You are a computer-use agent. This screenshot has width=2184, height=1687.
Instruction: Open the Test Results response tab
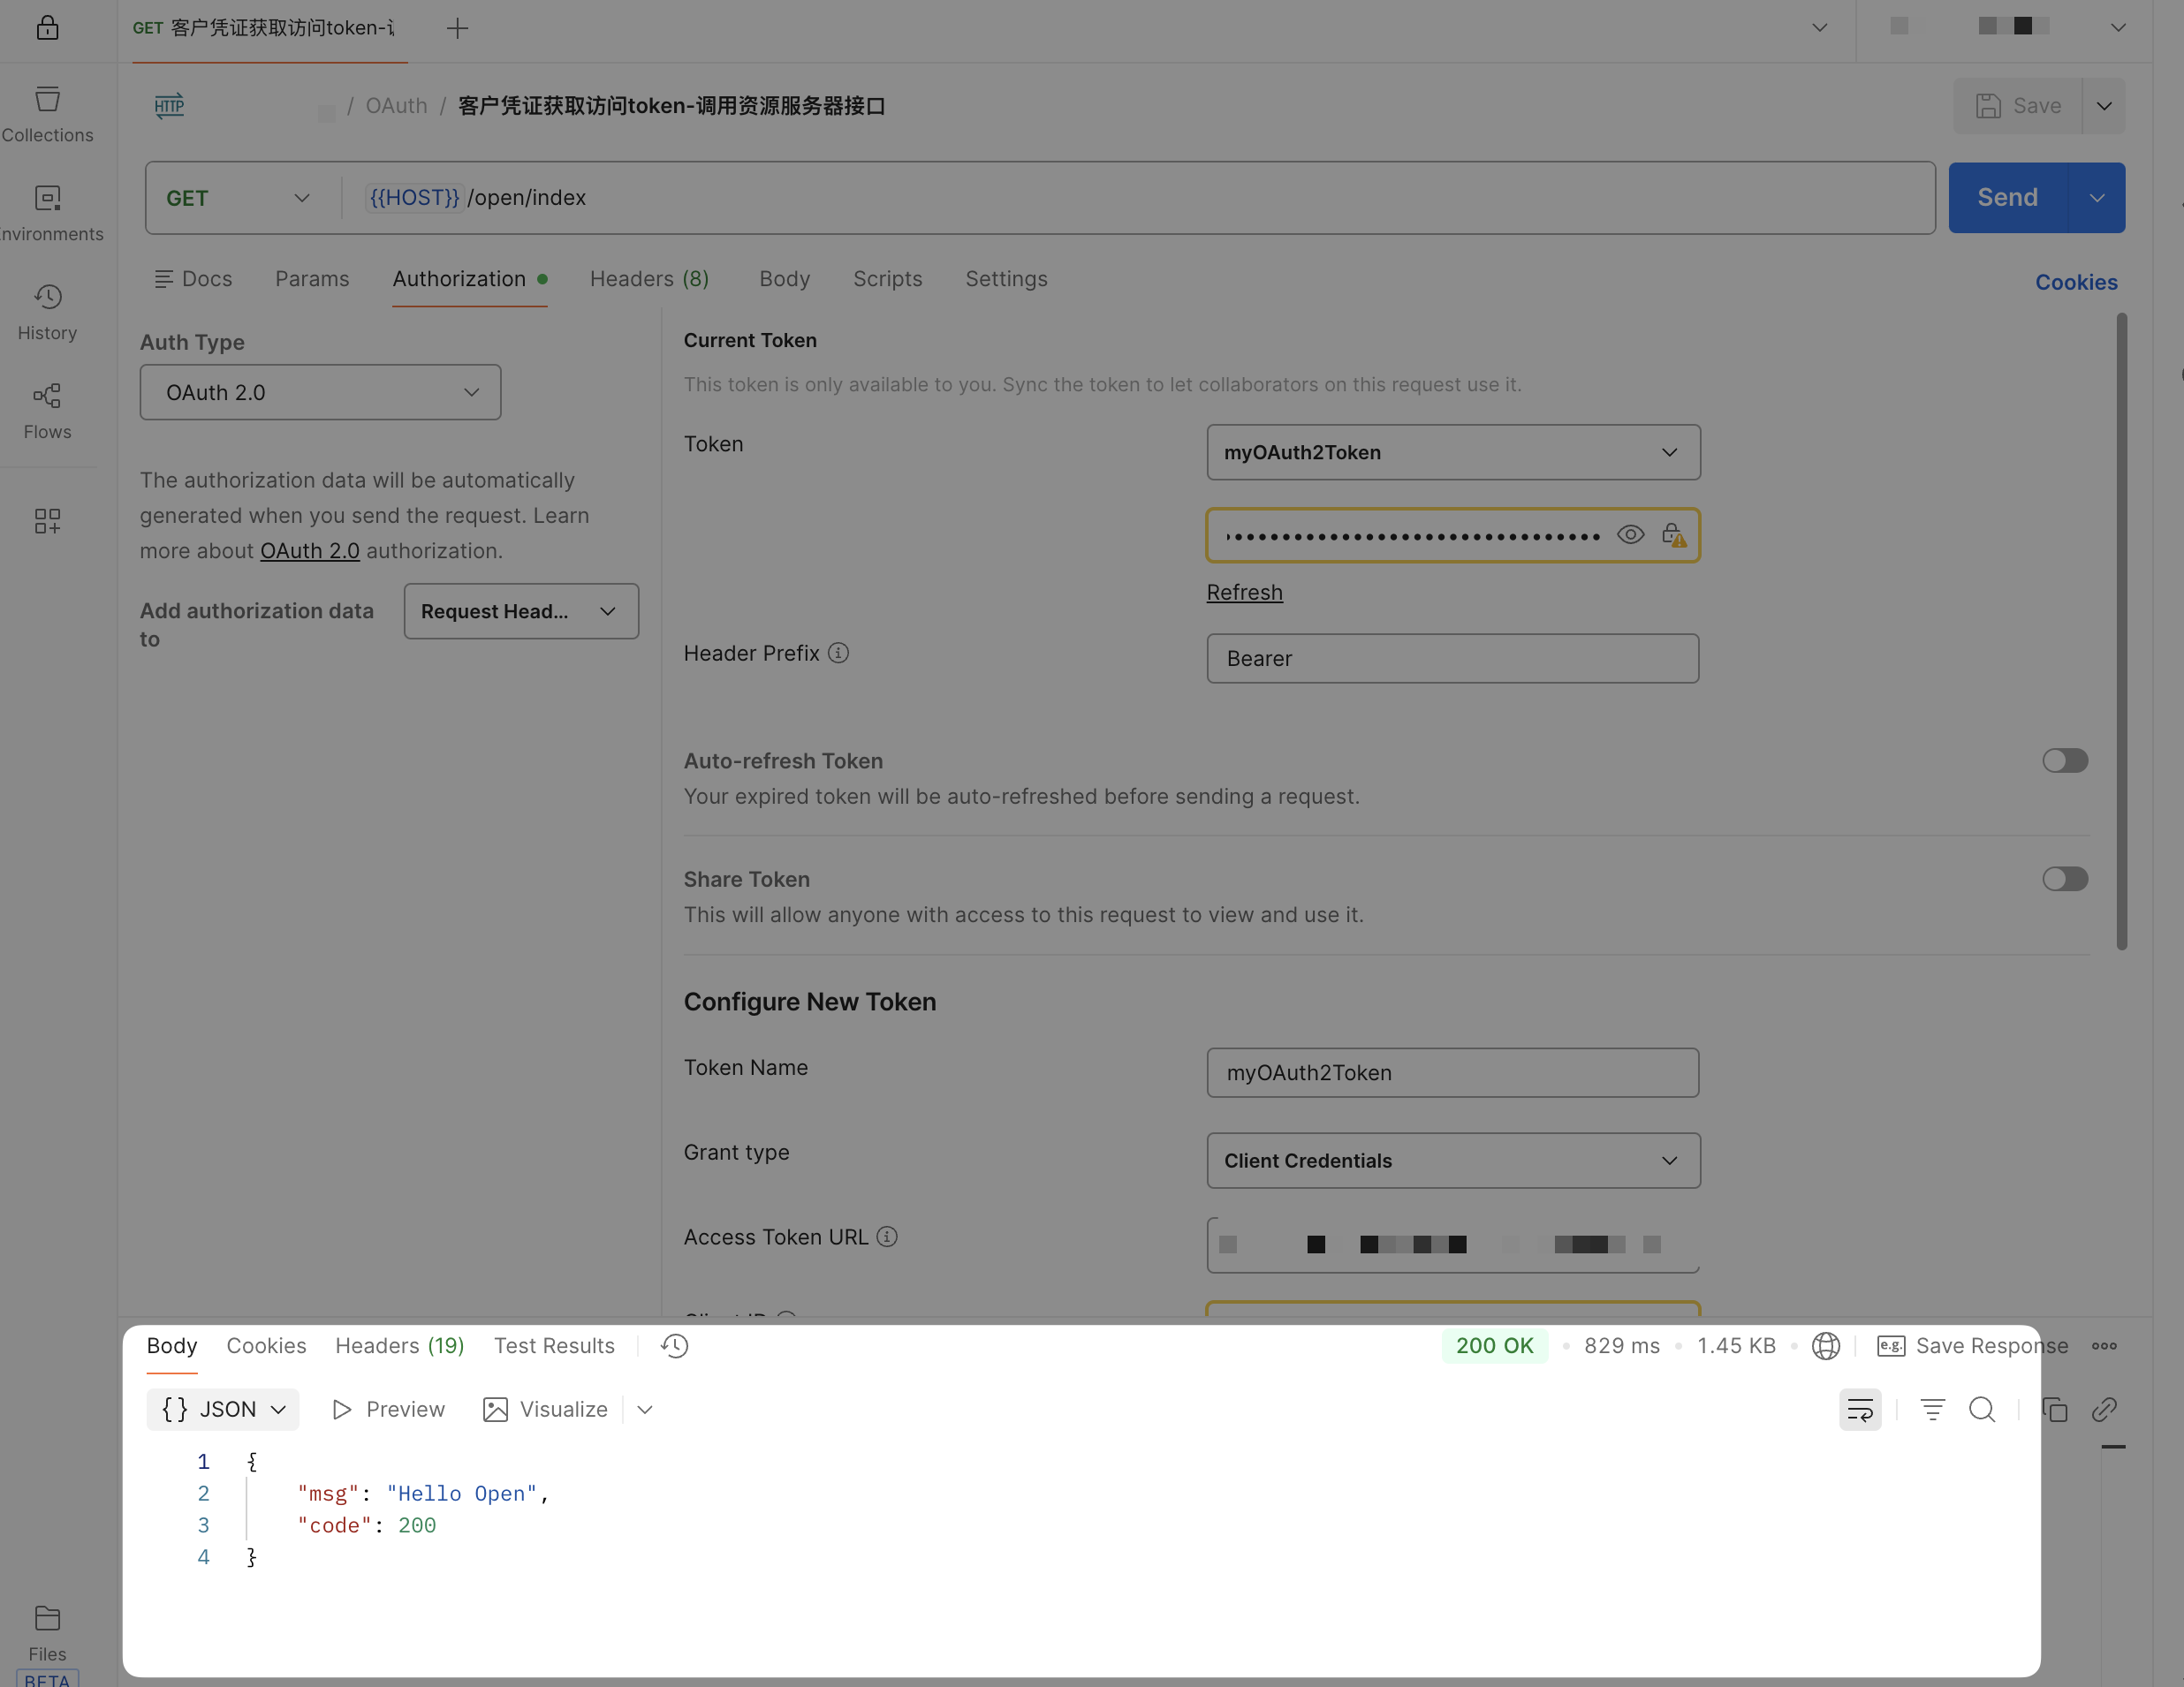click(554, 1345)
